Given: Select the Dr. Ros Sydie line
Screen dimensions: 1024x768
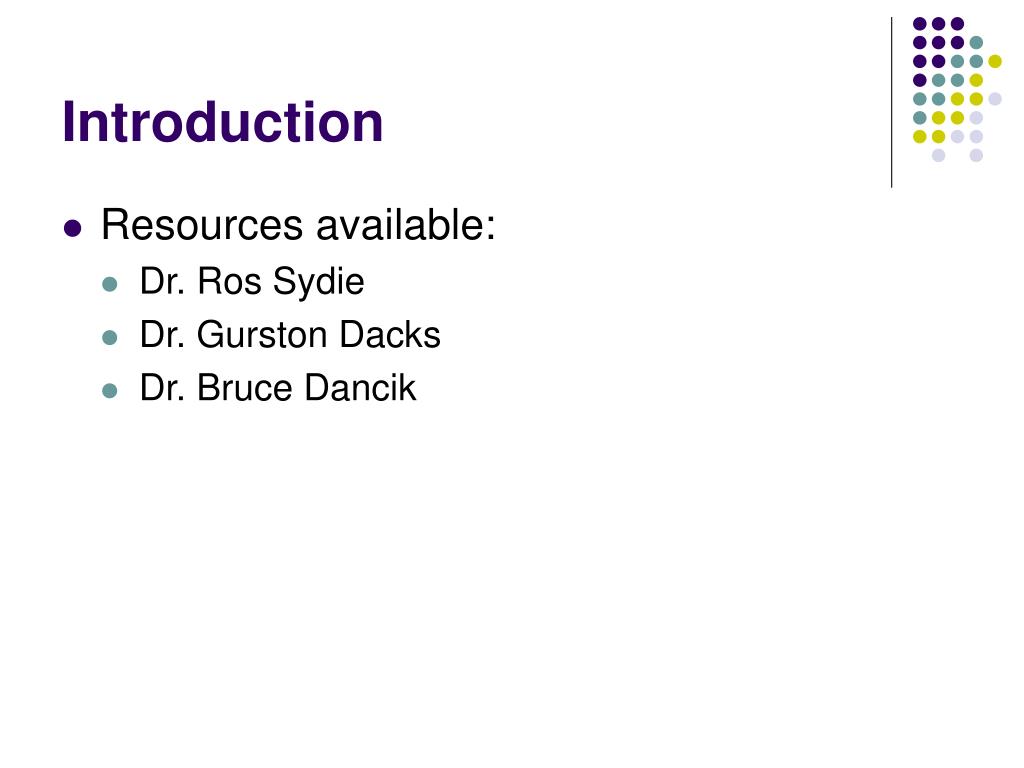Looking at the screenshot, I should (x=252, y=282).
